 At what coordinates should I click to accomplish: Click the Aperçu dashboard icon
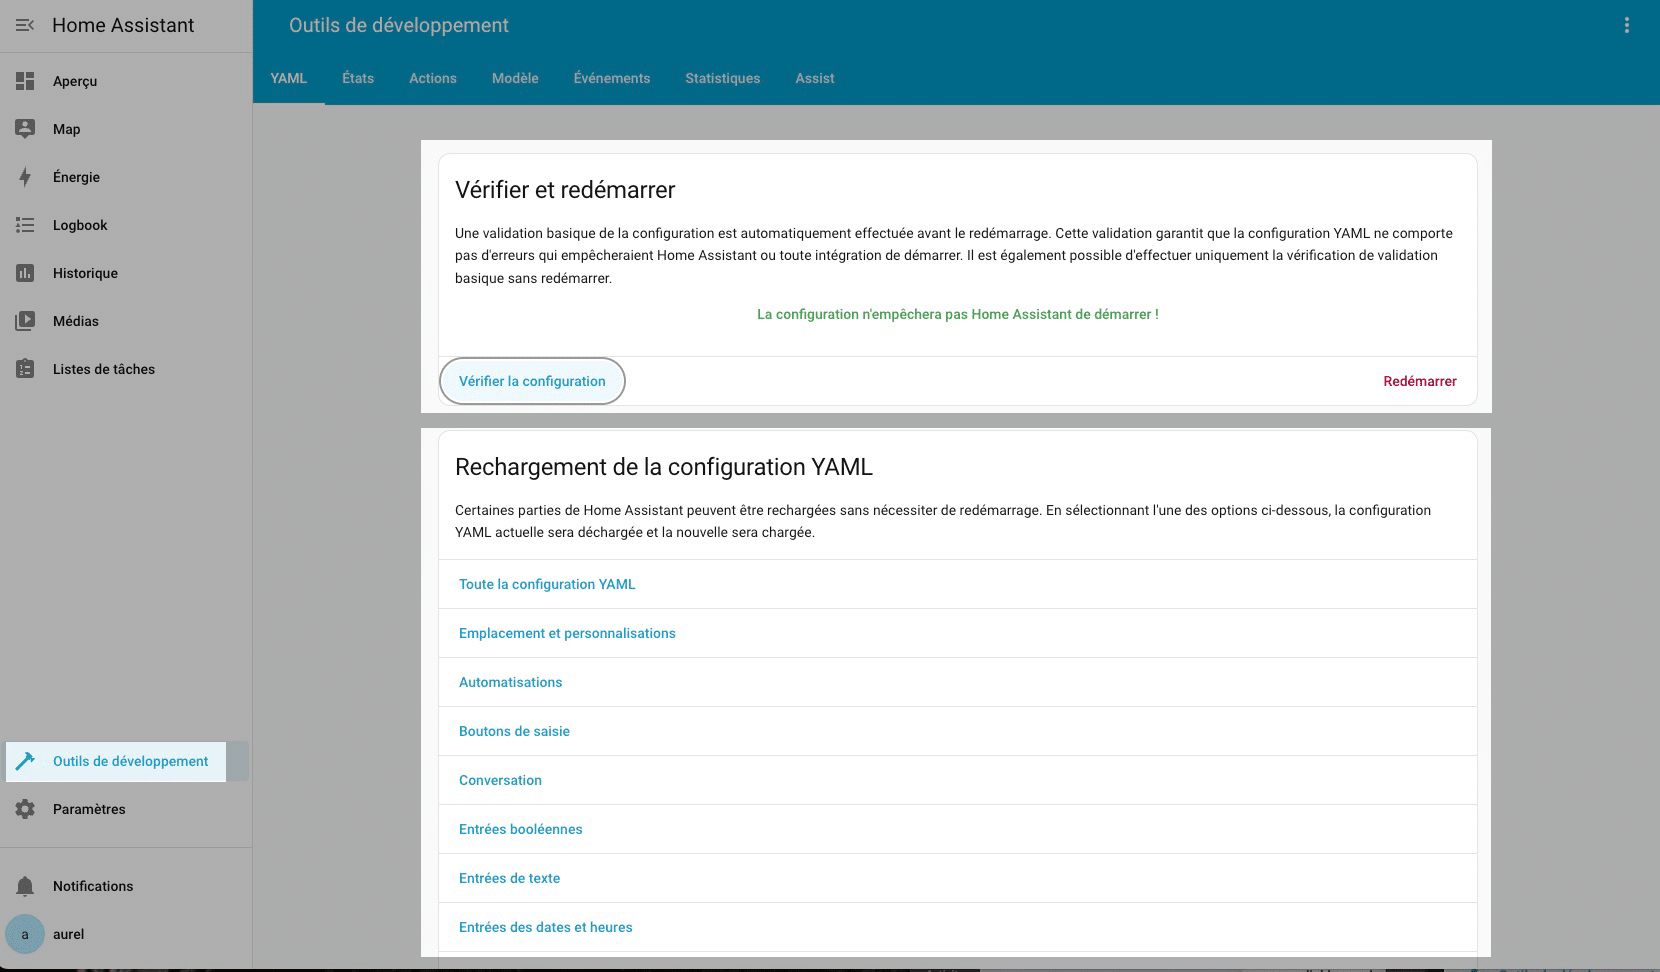pyautogui.click(x=25, y=81)
